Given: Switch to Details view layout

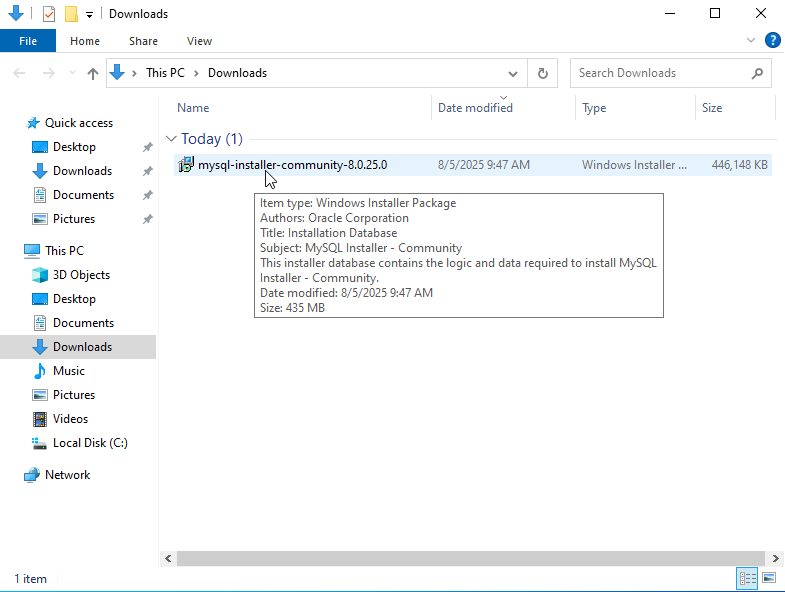Looking at the screenshot, I should 747,579.
